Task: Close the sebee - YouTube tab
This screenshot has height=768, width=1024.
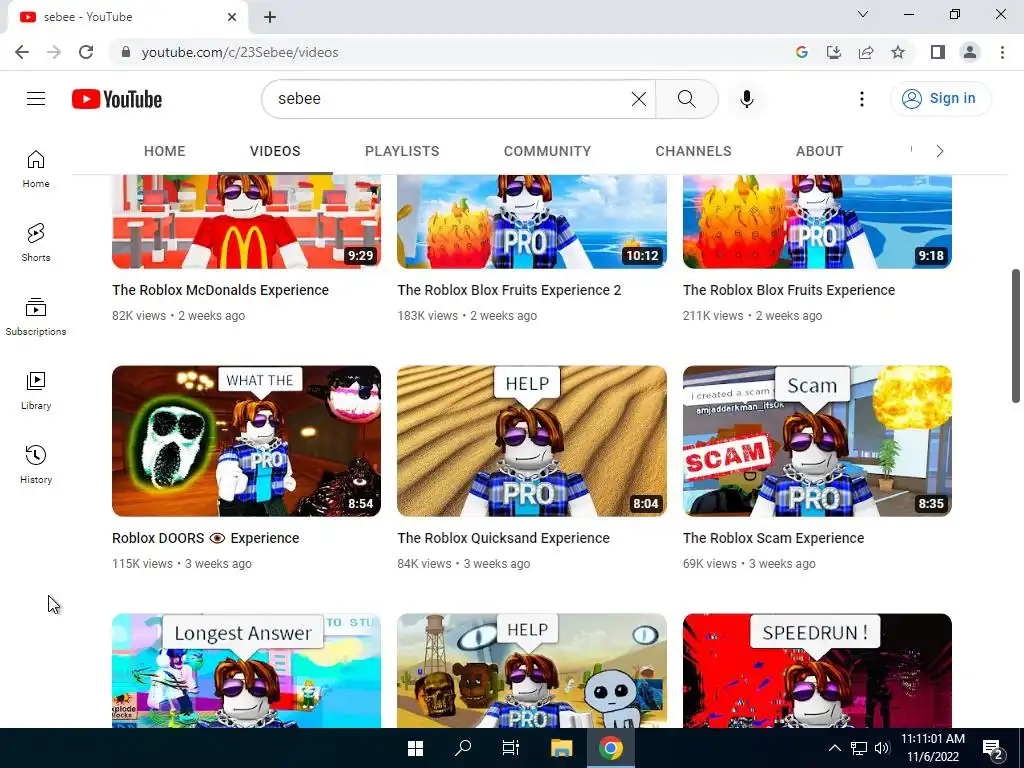Action: (x=232, y=17)
